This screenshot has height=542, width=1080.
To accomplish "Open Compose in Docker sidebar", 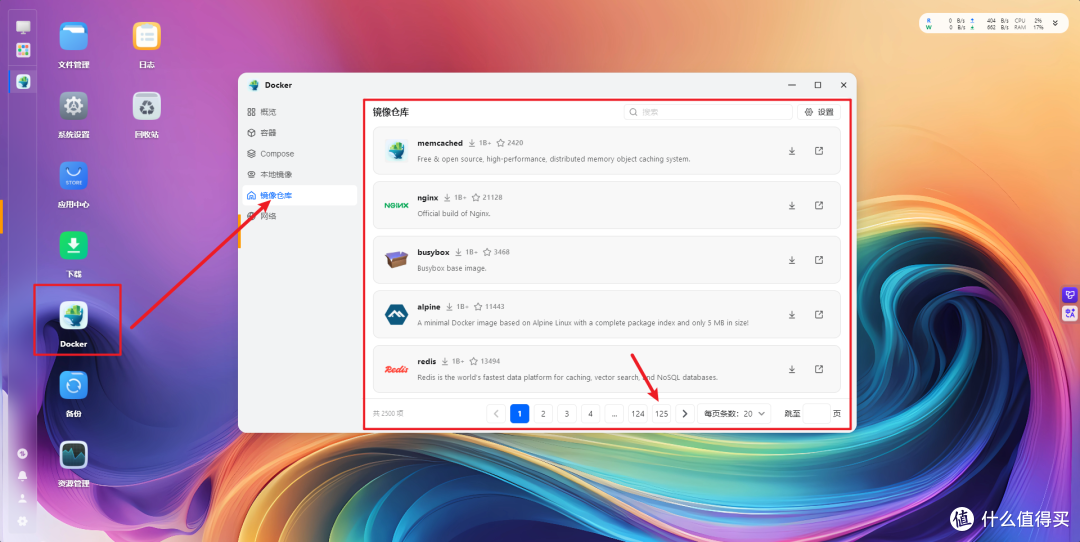I will (298, 154).
